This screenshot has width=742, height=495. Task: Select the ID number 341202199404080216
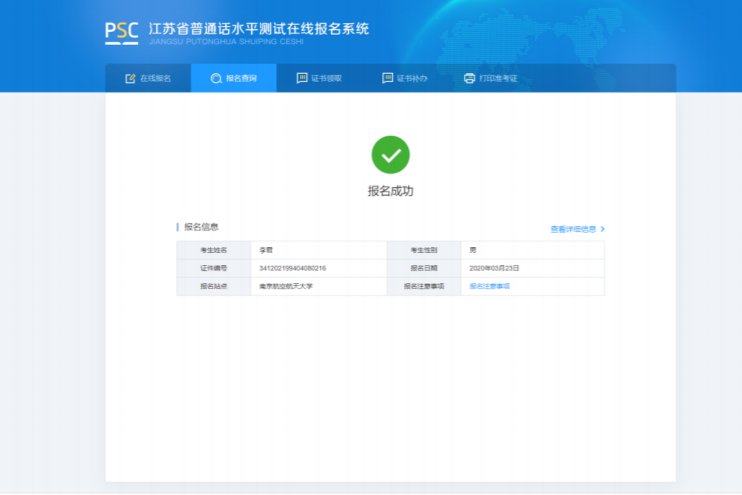[292, 268]
